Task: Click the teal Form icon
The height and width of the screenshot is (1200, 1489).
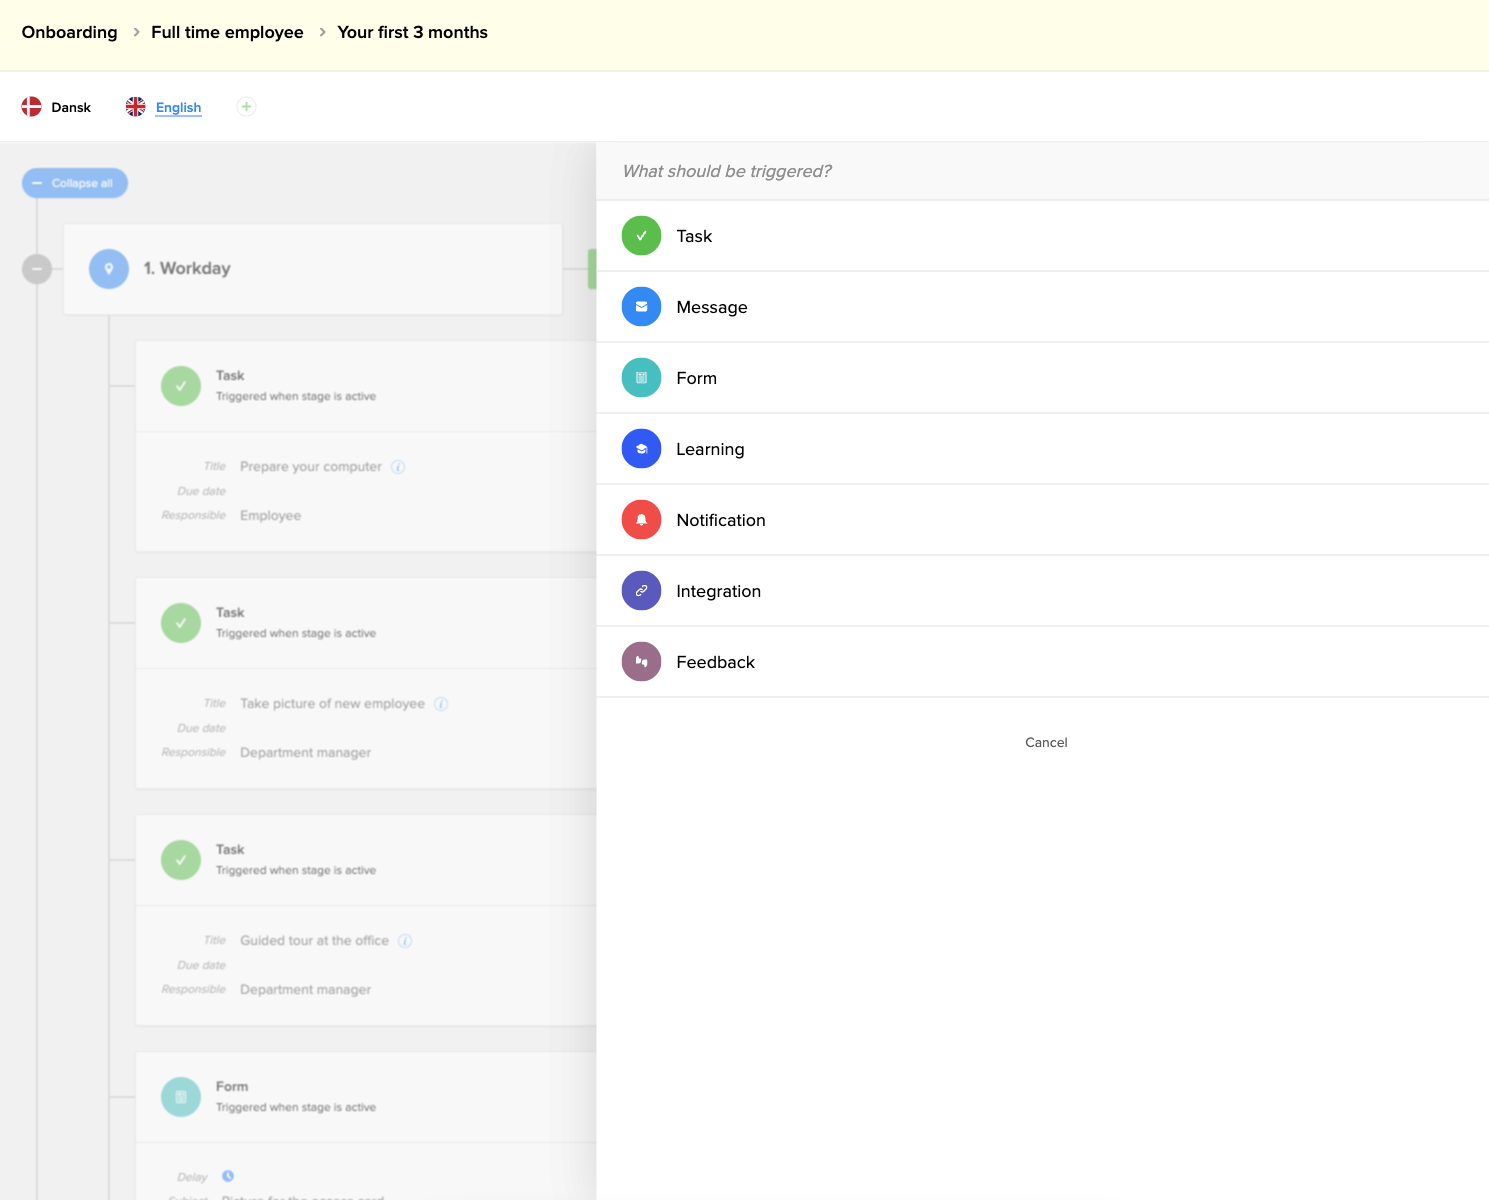Action: point(641,378)
